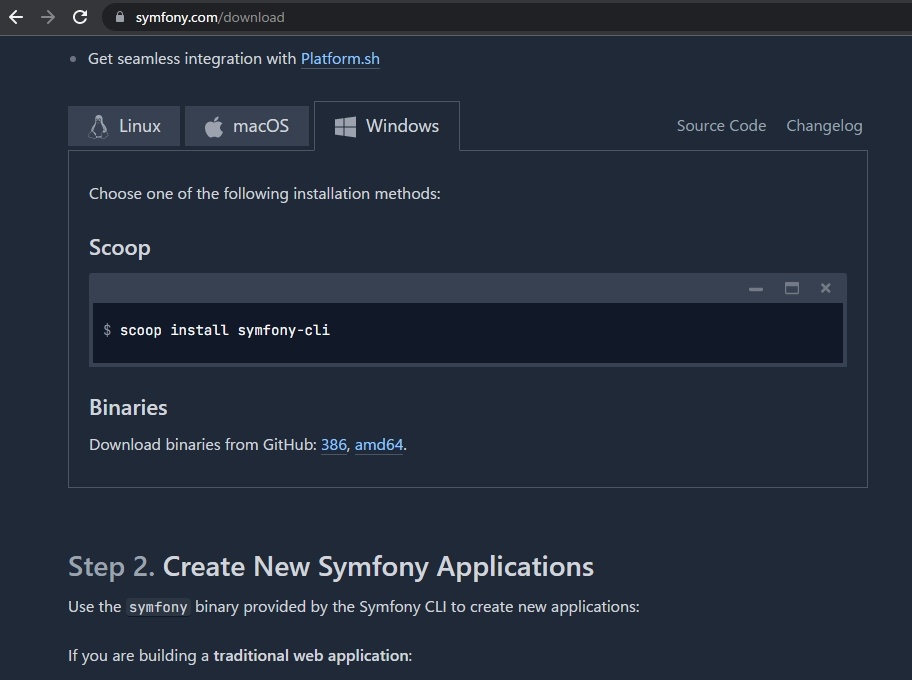Click the terminal minimize icon
912x680 pixels.
(756, 289)
